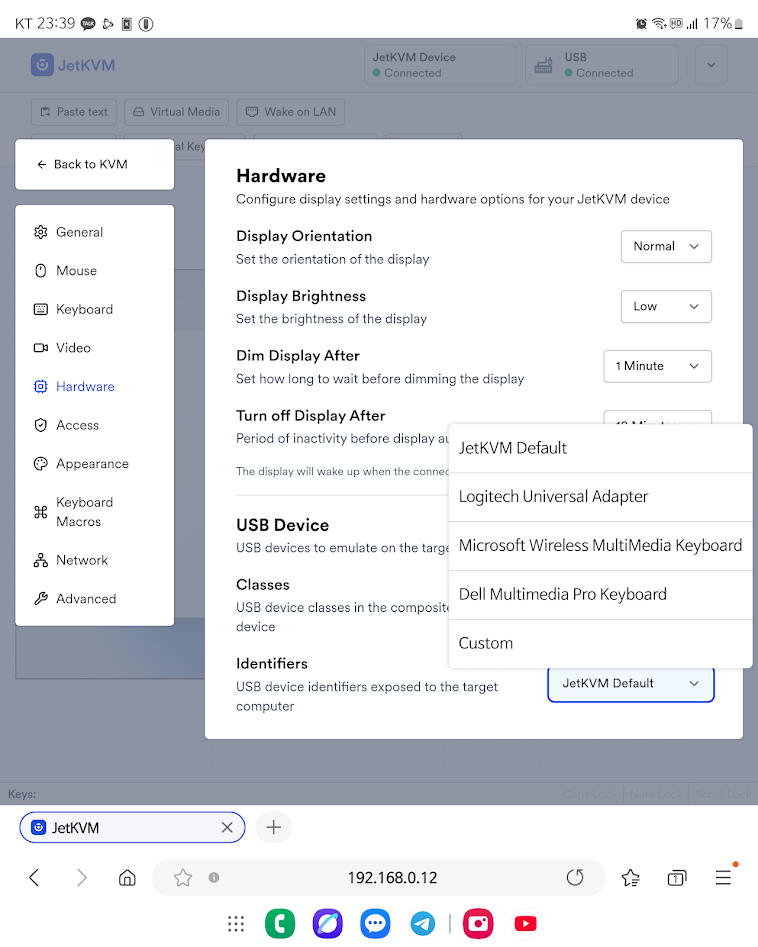Click the Advanced wrench icon
Viewport: 758px width, 947px height.
pos(40,599)
